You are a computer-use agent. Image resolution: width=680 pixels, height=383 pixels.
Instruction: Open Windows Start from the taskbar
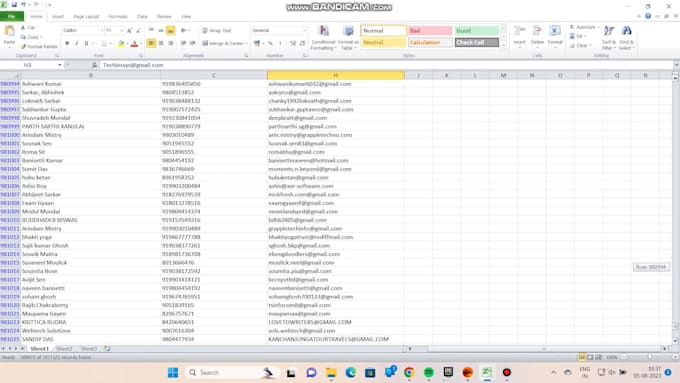[x=173, y=373]
